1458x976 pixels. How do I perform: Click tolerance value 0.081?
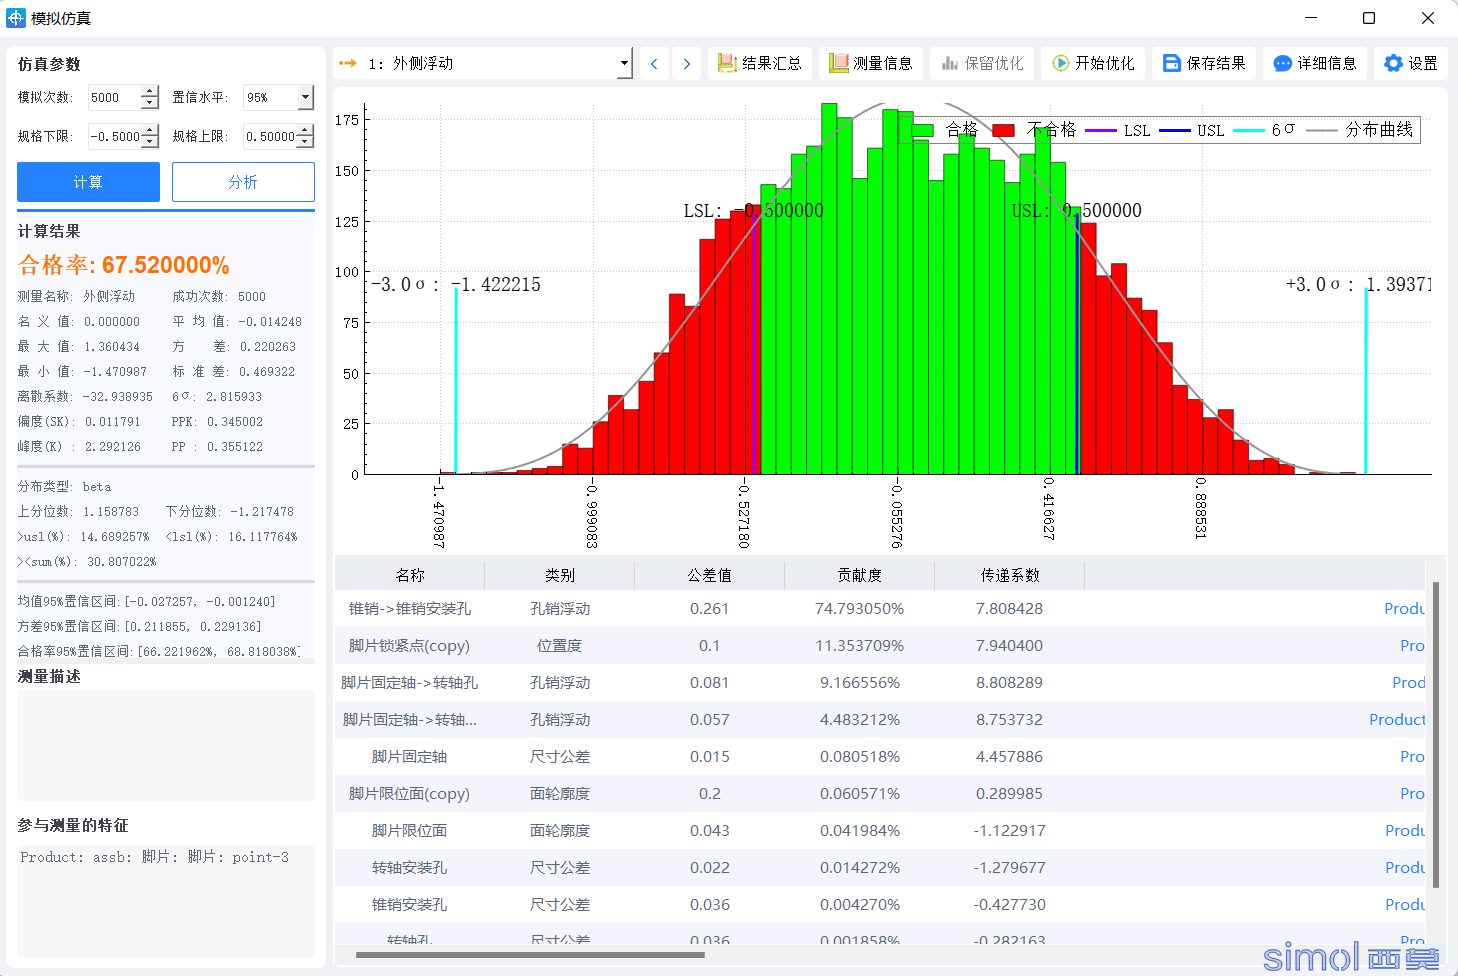pyautogui.click(x=710, y=682)
